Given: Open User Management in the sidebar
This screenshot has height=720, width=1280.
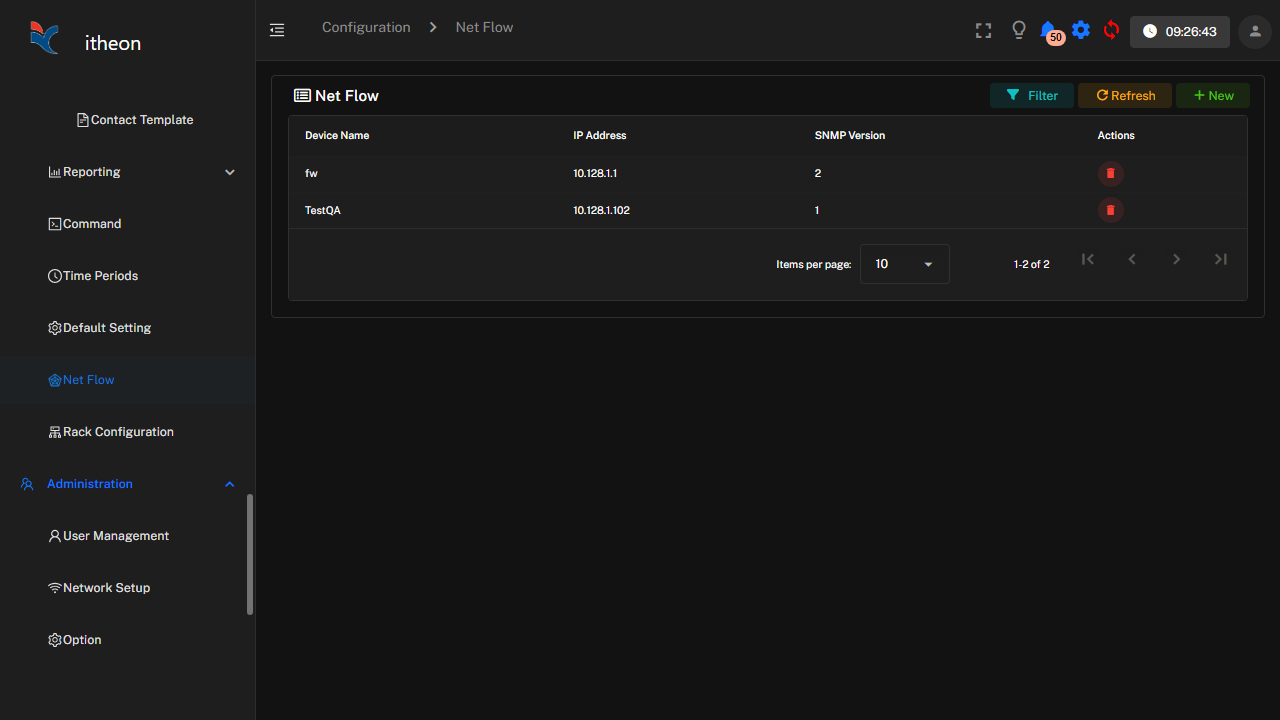Looking at the screenshot, I should pos(109,536).
